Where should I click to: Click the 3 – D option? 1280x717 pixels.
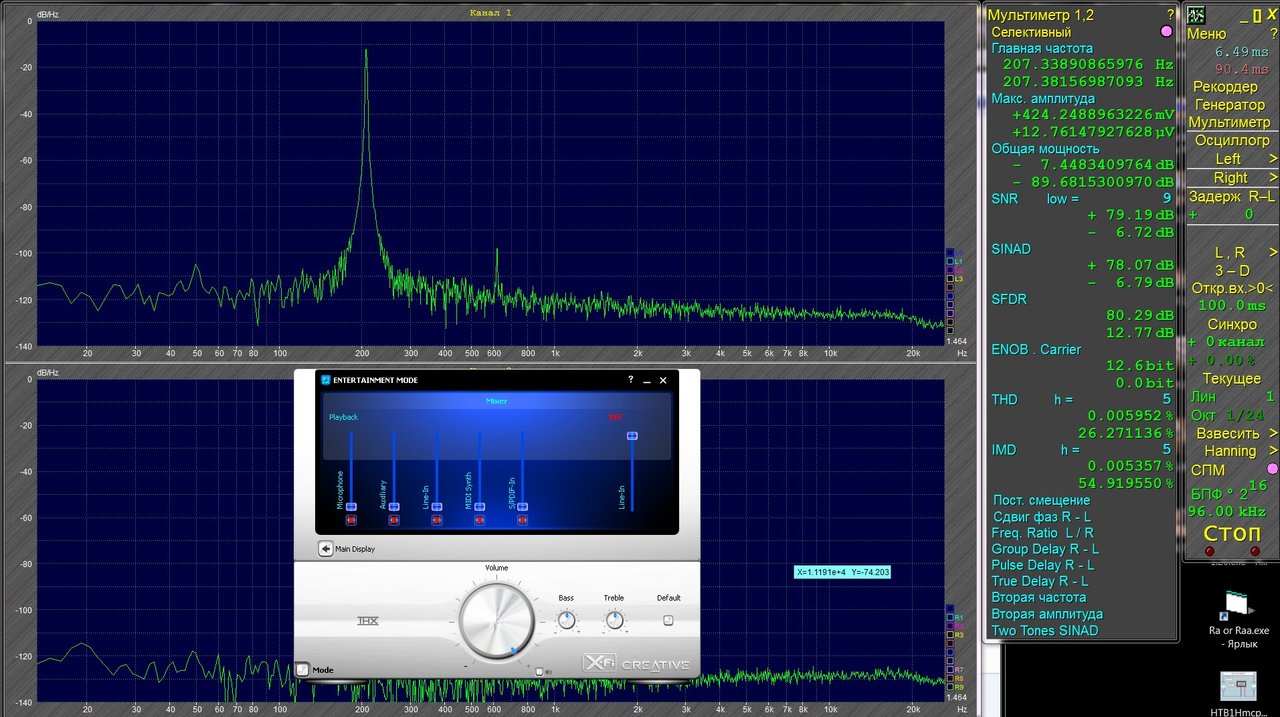coord(1232,271)
